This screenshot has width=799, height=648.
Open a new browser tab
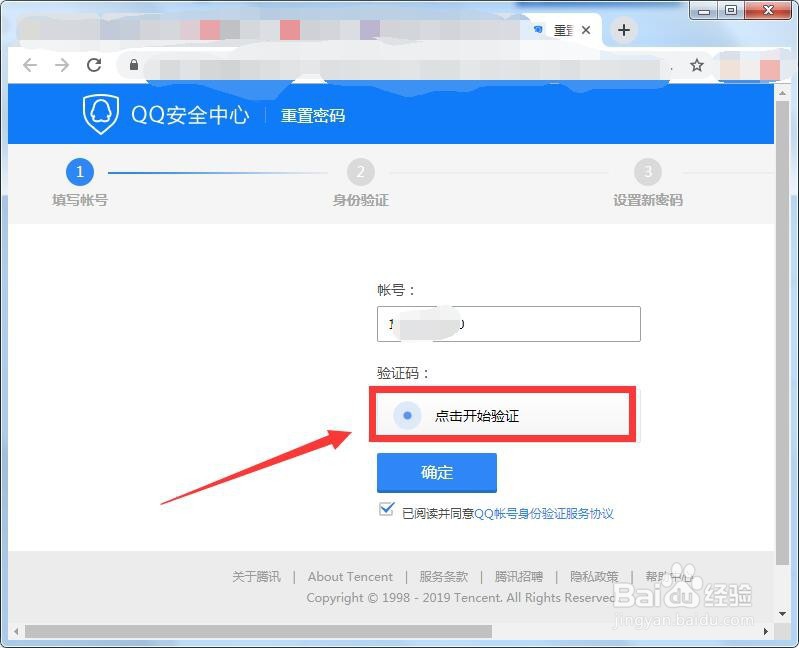(624, 30)
